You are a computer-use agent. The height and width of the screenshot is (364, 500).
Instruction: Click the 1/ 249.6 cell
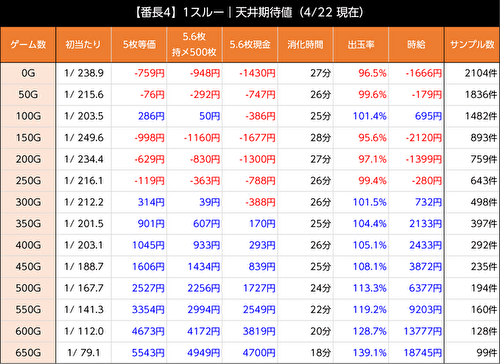tap(84, 138)
